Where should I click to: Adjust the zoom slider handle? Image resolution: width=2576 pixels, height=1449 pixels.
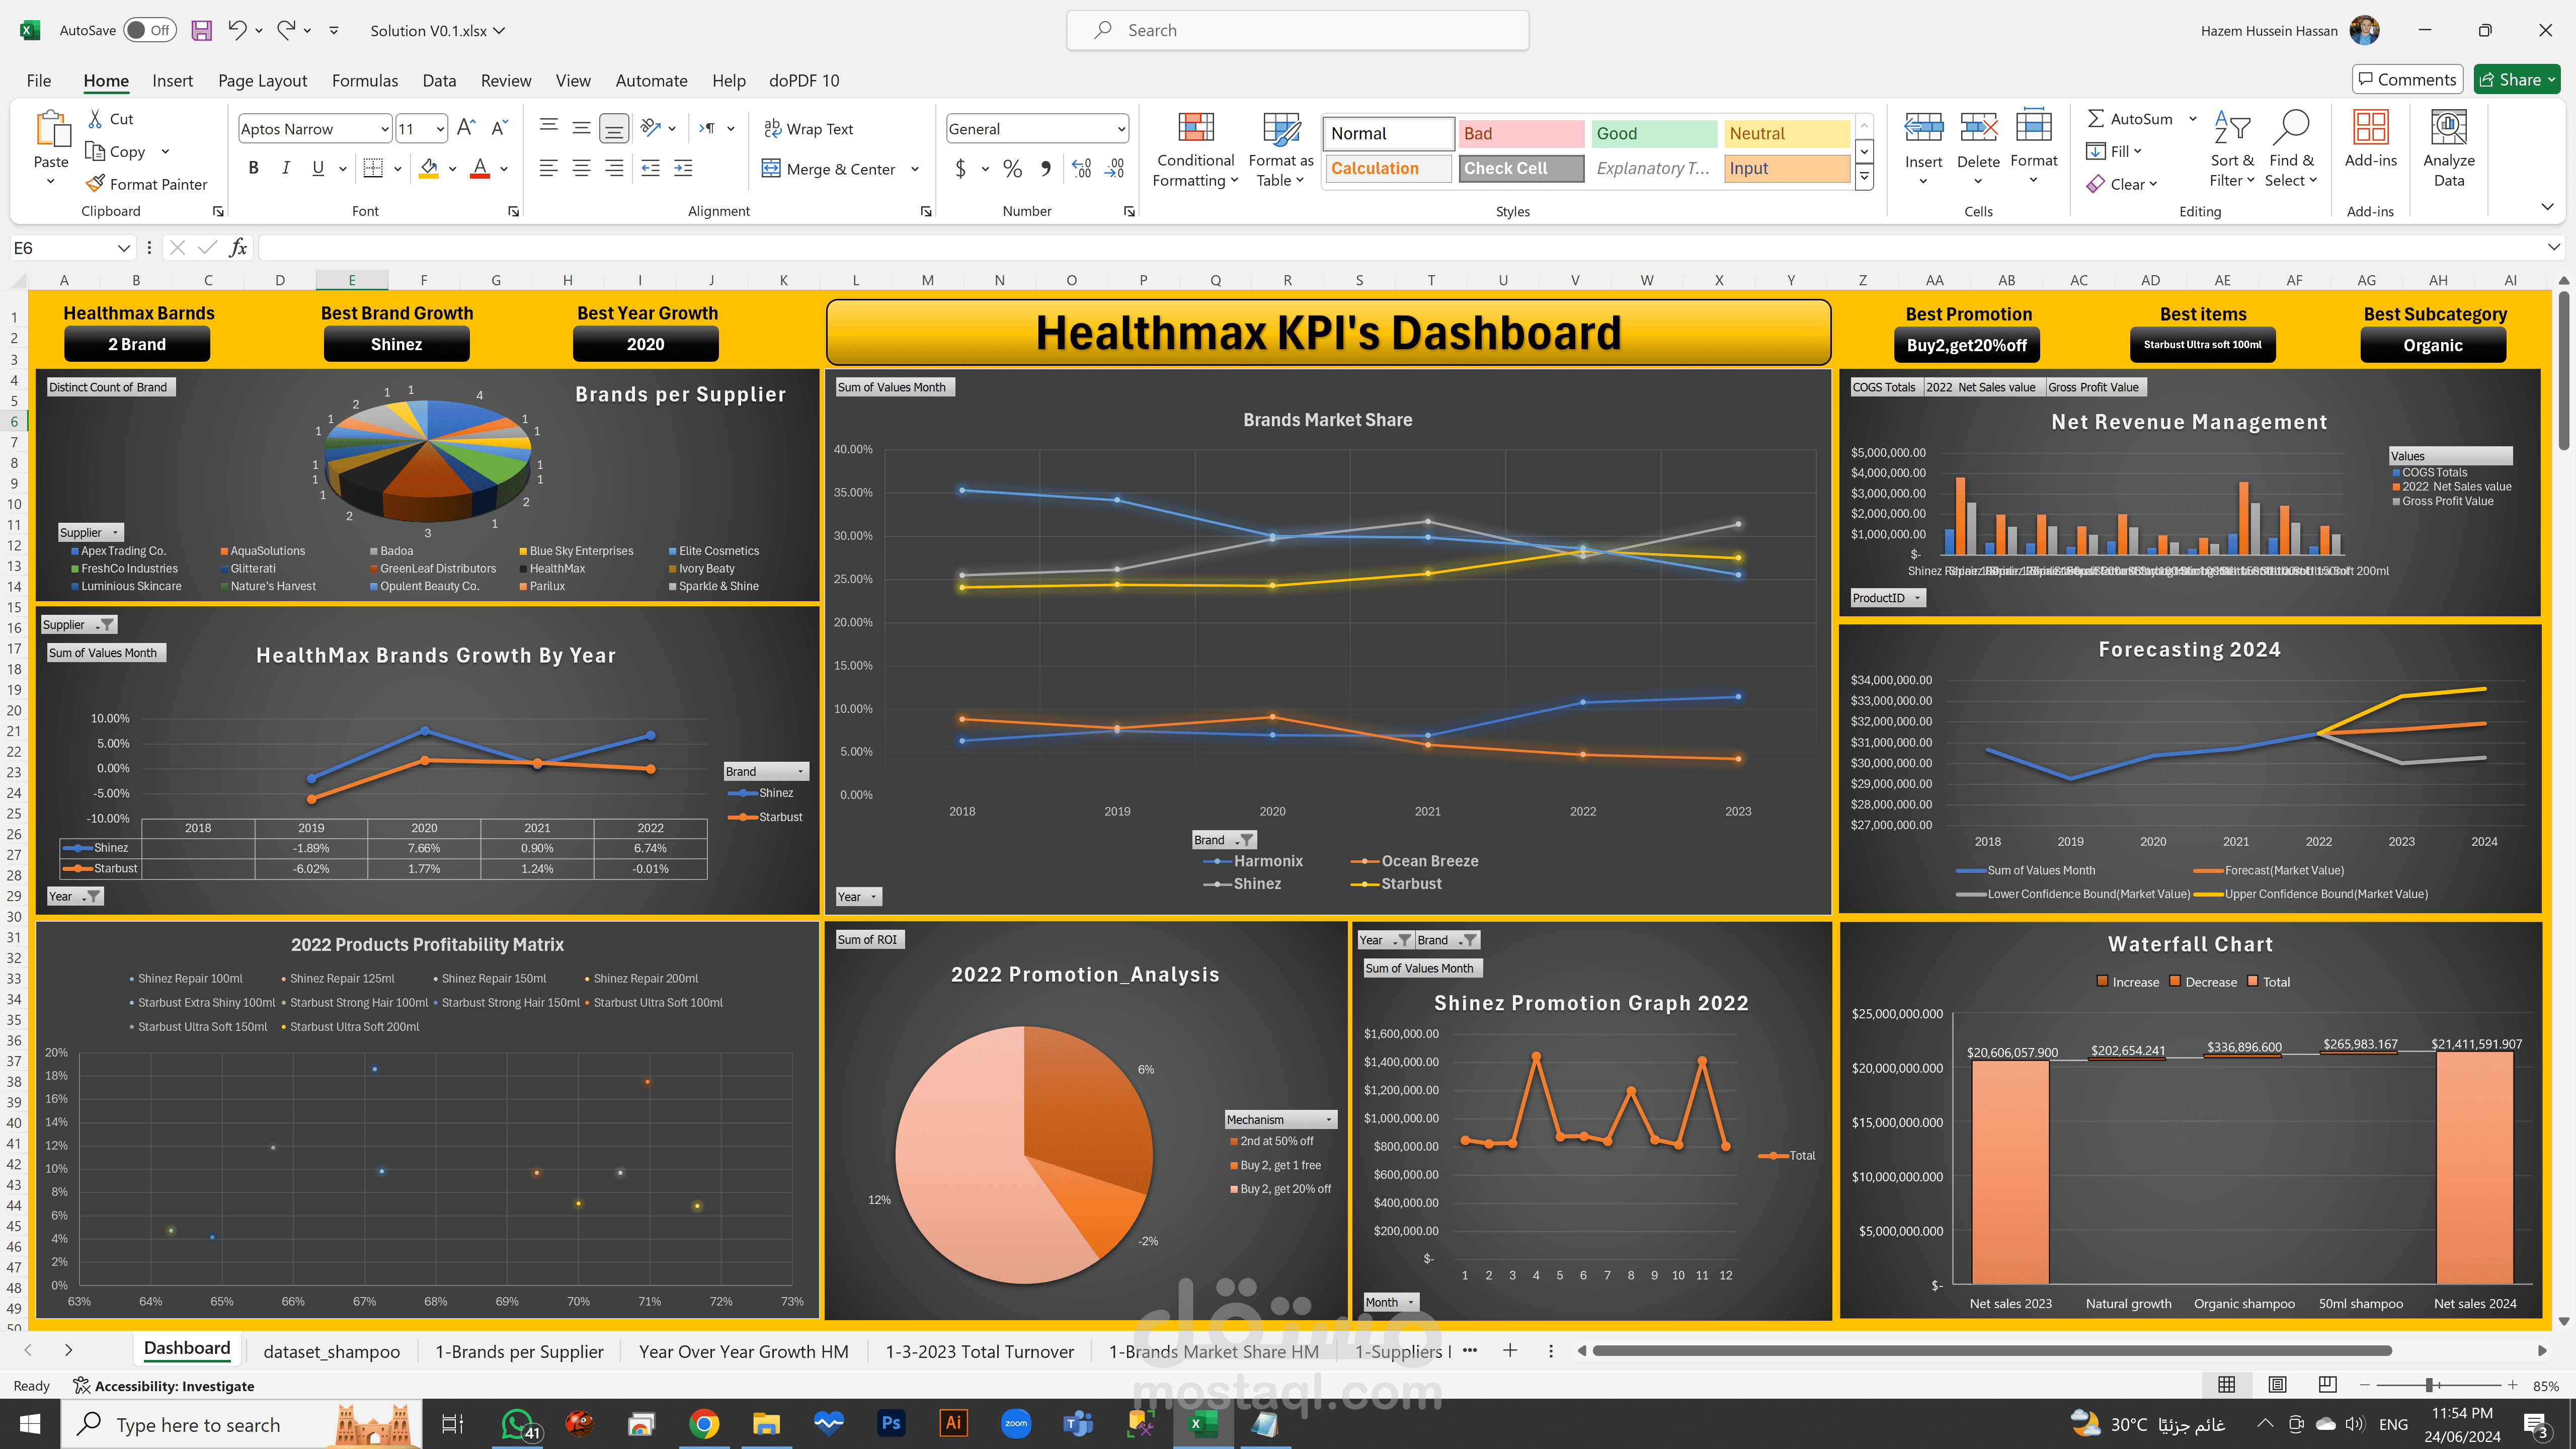click(x=2429, y=1385)
